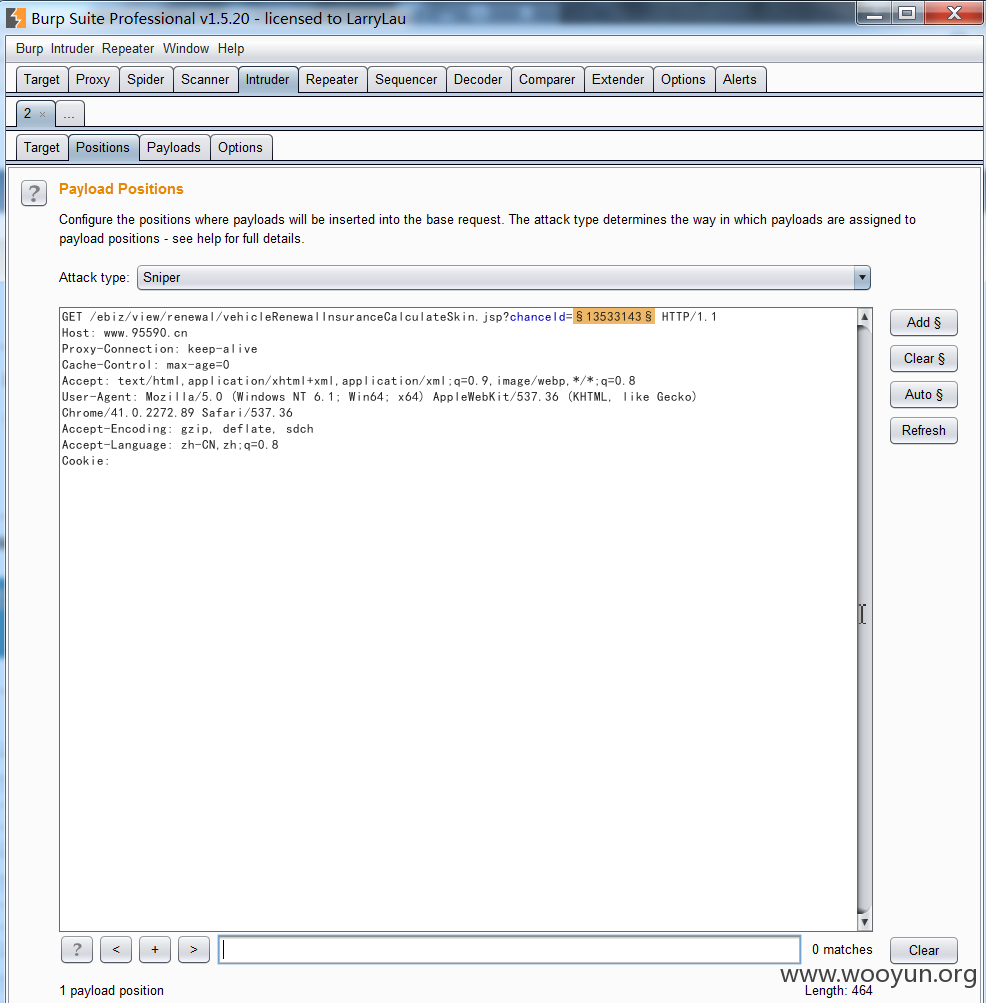Click the Add § button
This screenshot has width=986, height=1003.
[923, 322]
